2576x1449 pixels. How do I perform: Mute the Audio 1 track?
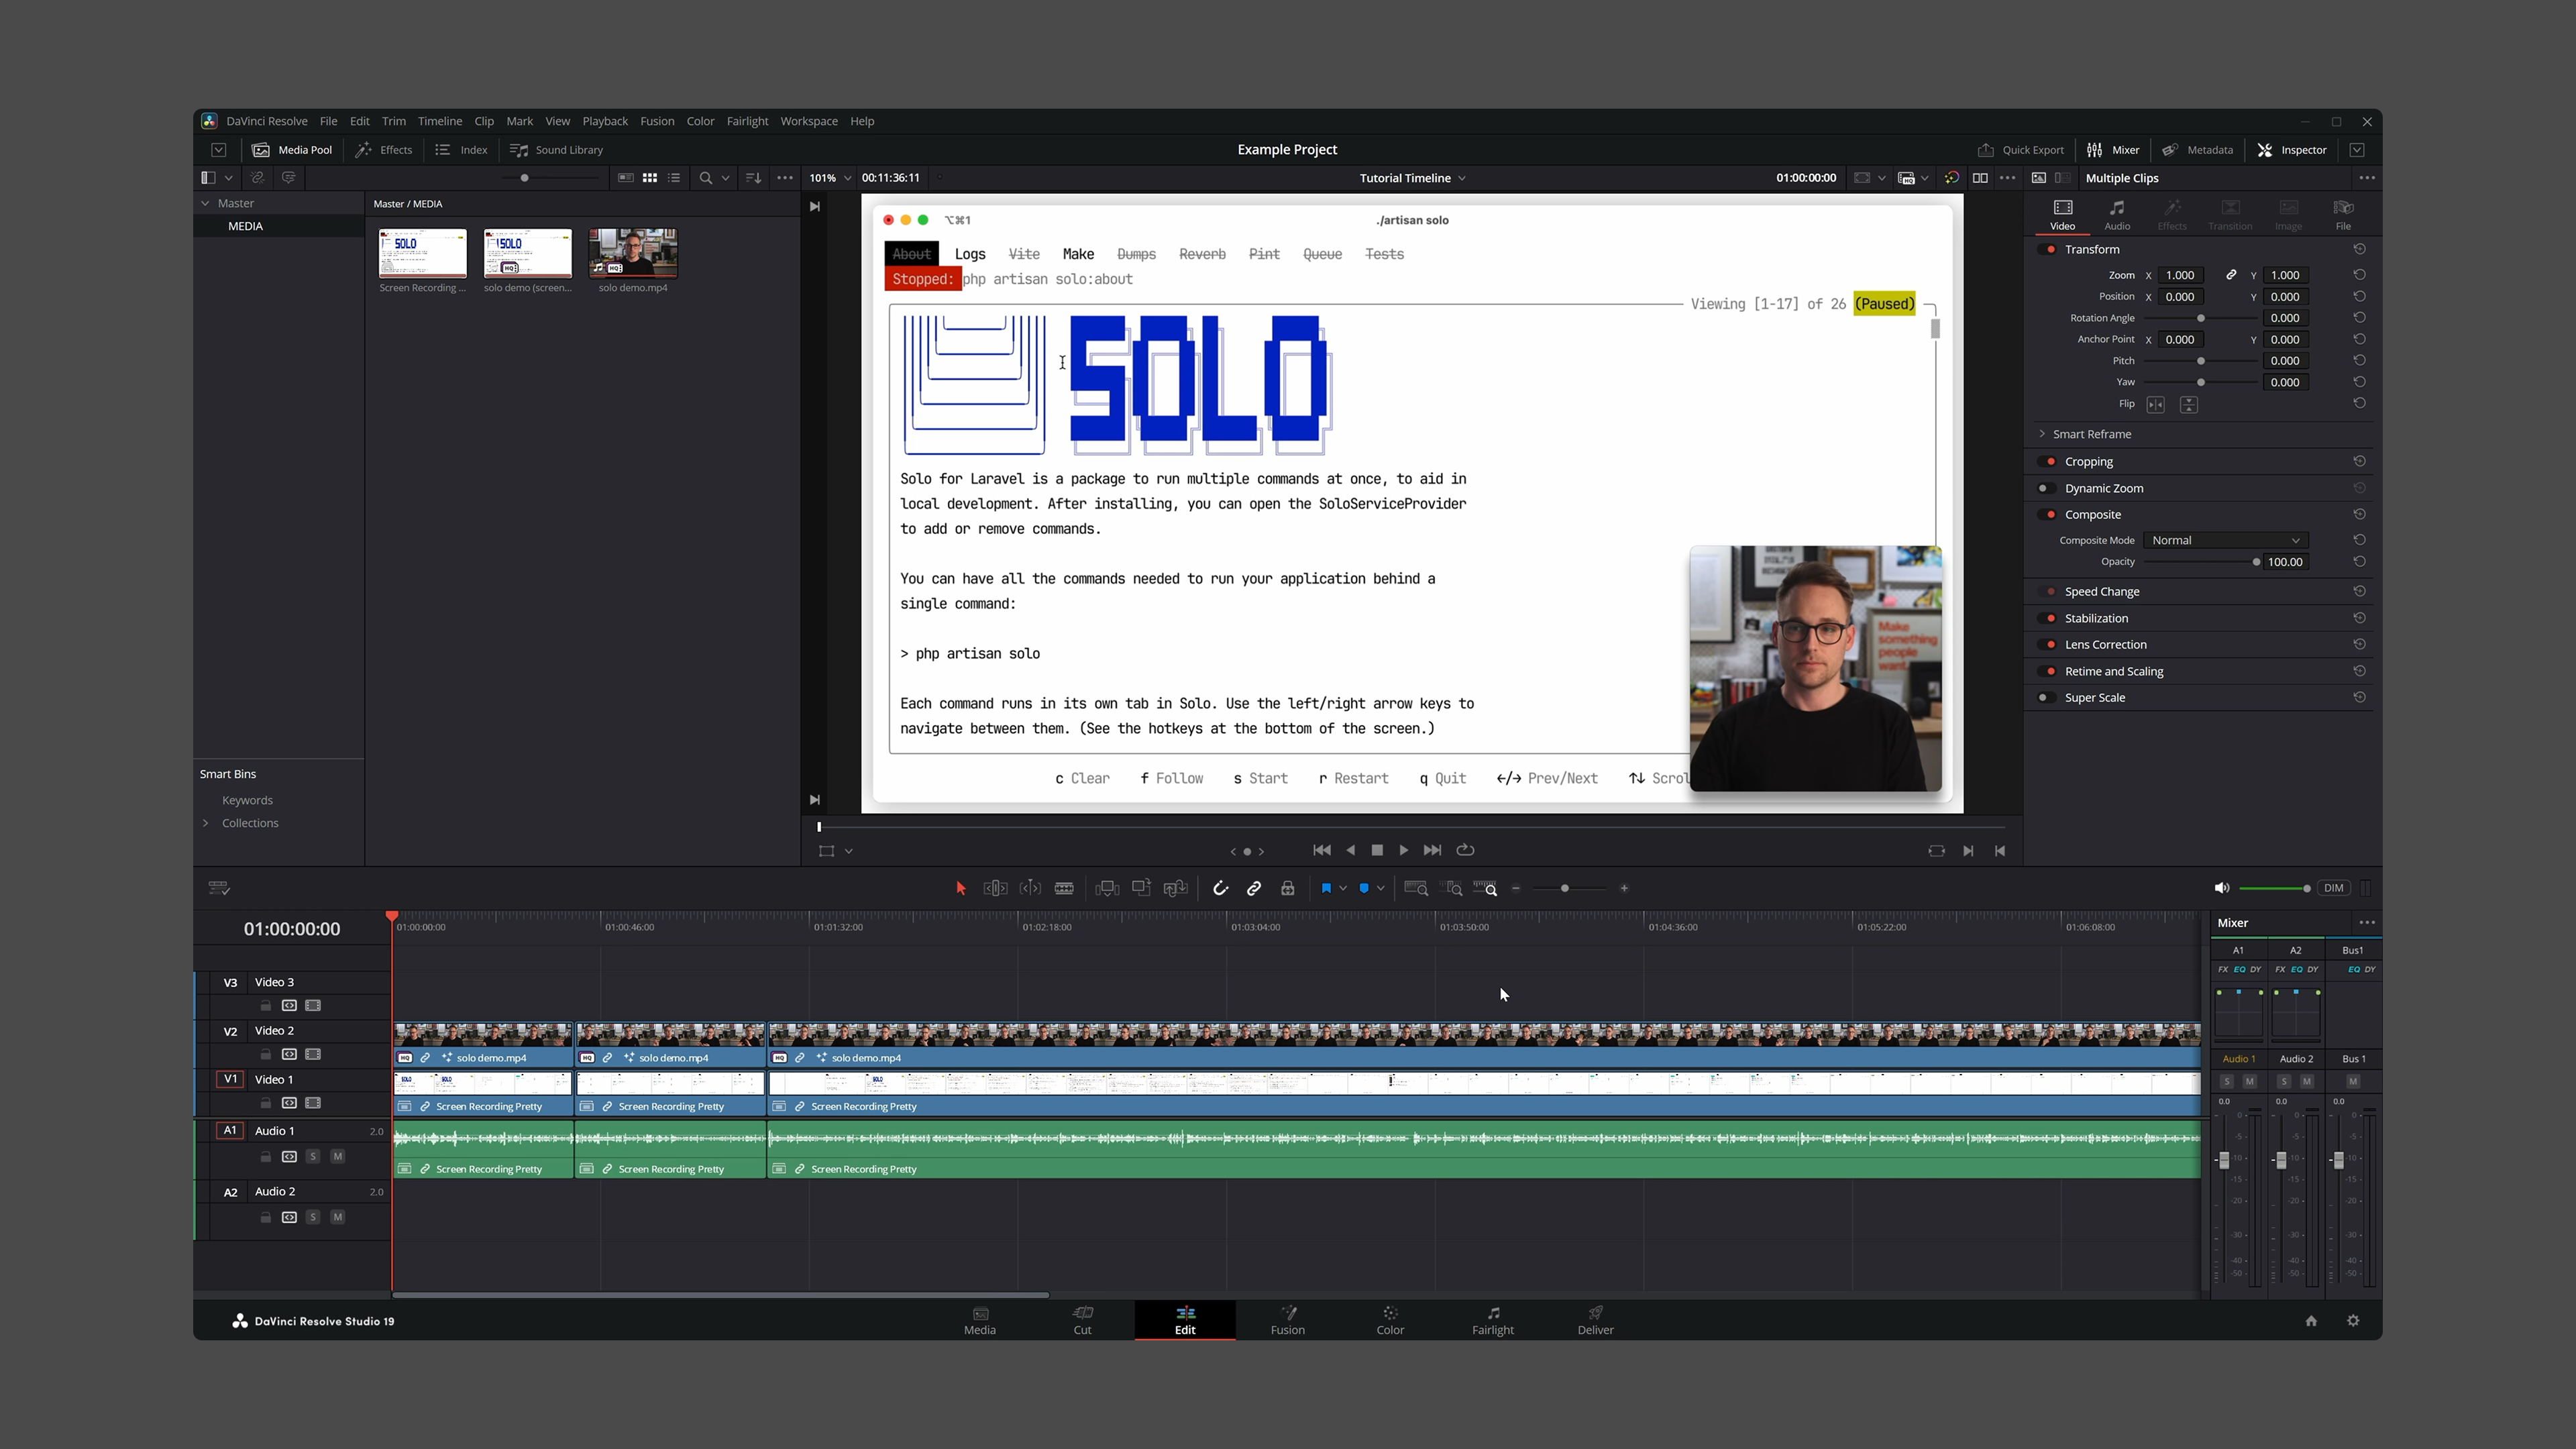pyautogui.click(x=338, y=1156)
